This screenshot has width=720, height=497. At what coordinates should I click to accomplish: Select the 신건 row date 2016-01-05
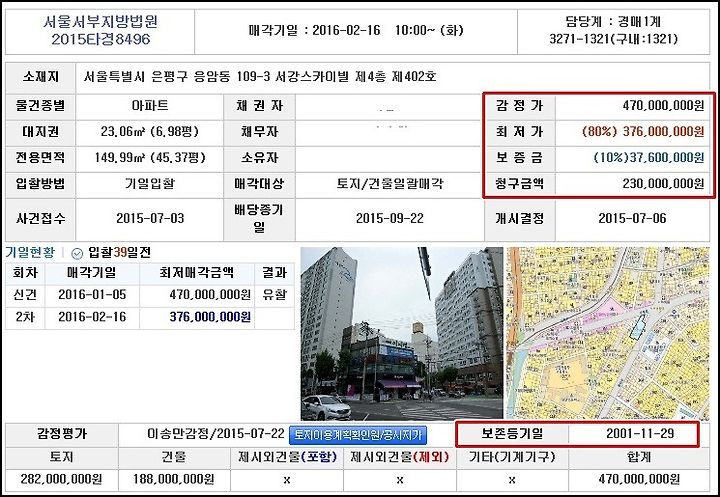(92, 294)
